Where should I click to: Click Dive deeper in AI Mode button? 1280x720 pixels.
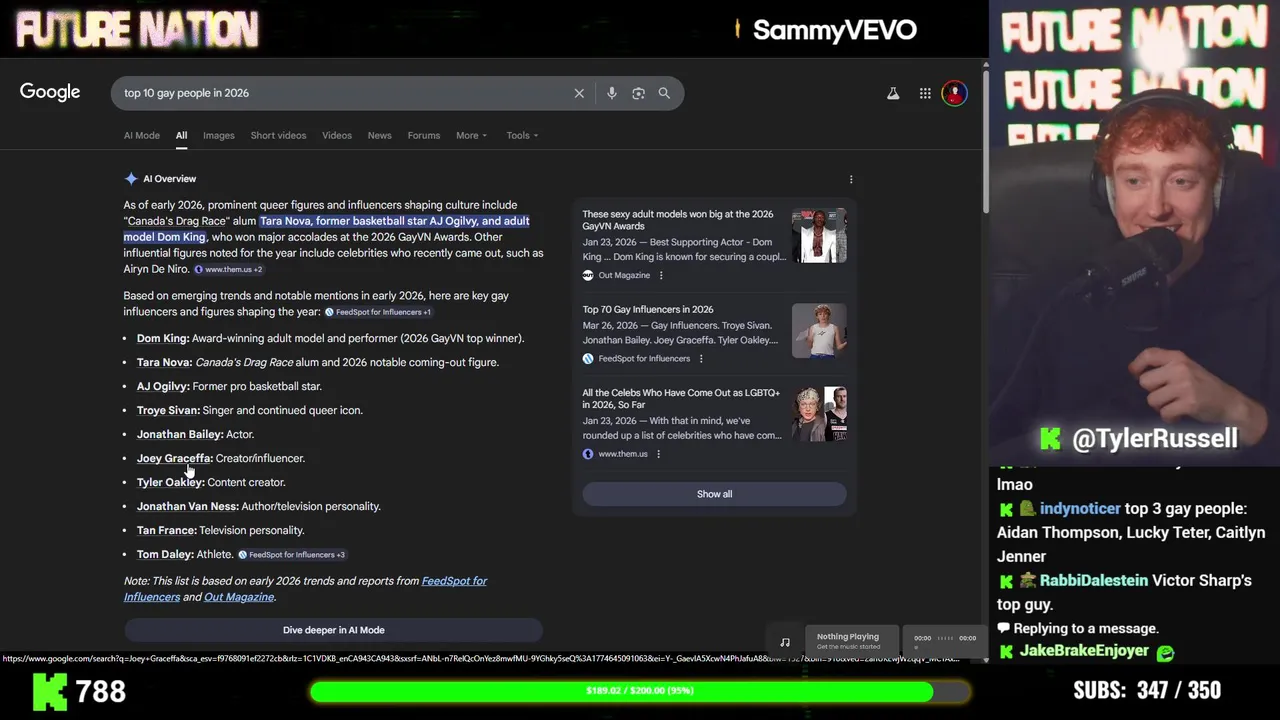[333, 630]
